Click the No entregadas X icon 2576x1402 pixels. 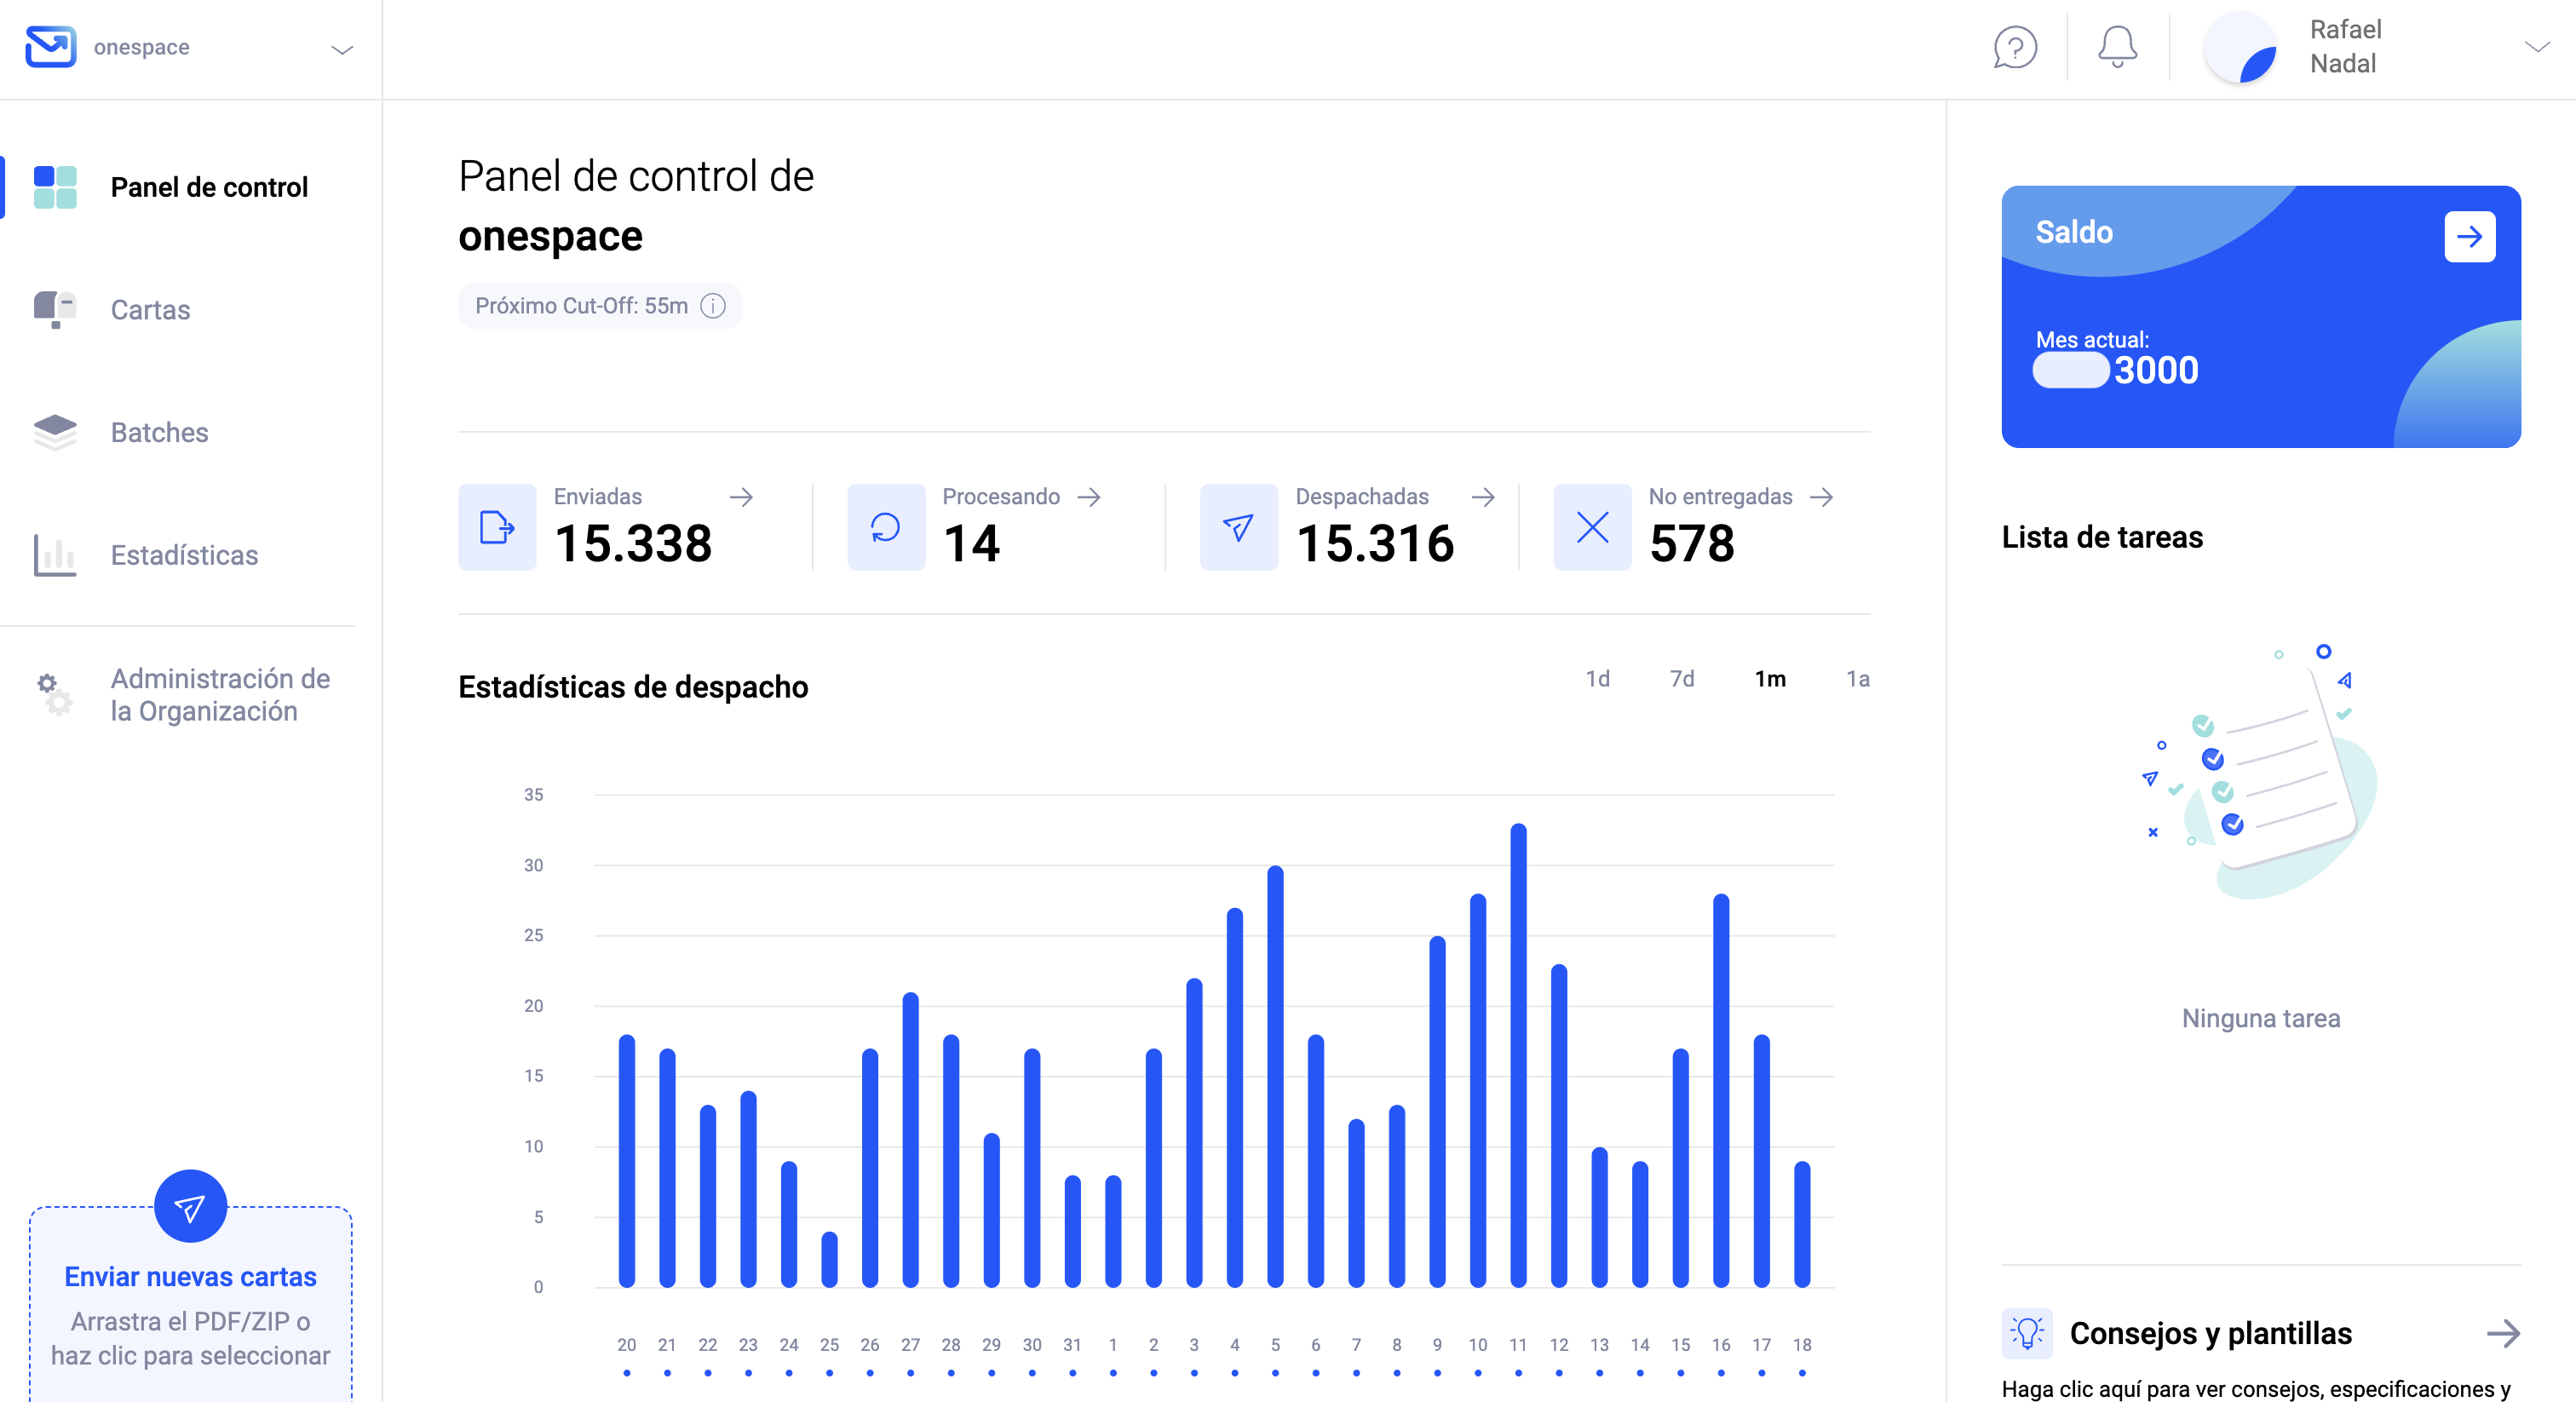1592,527
